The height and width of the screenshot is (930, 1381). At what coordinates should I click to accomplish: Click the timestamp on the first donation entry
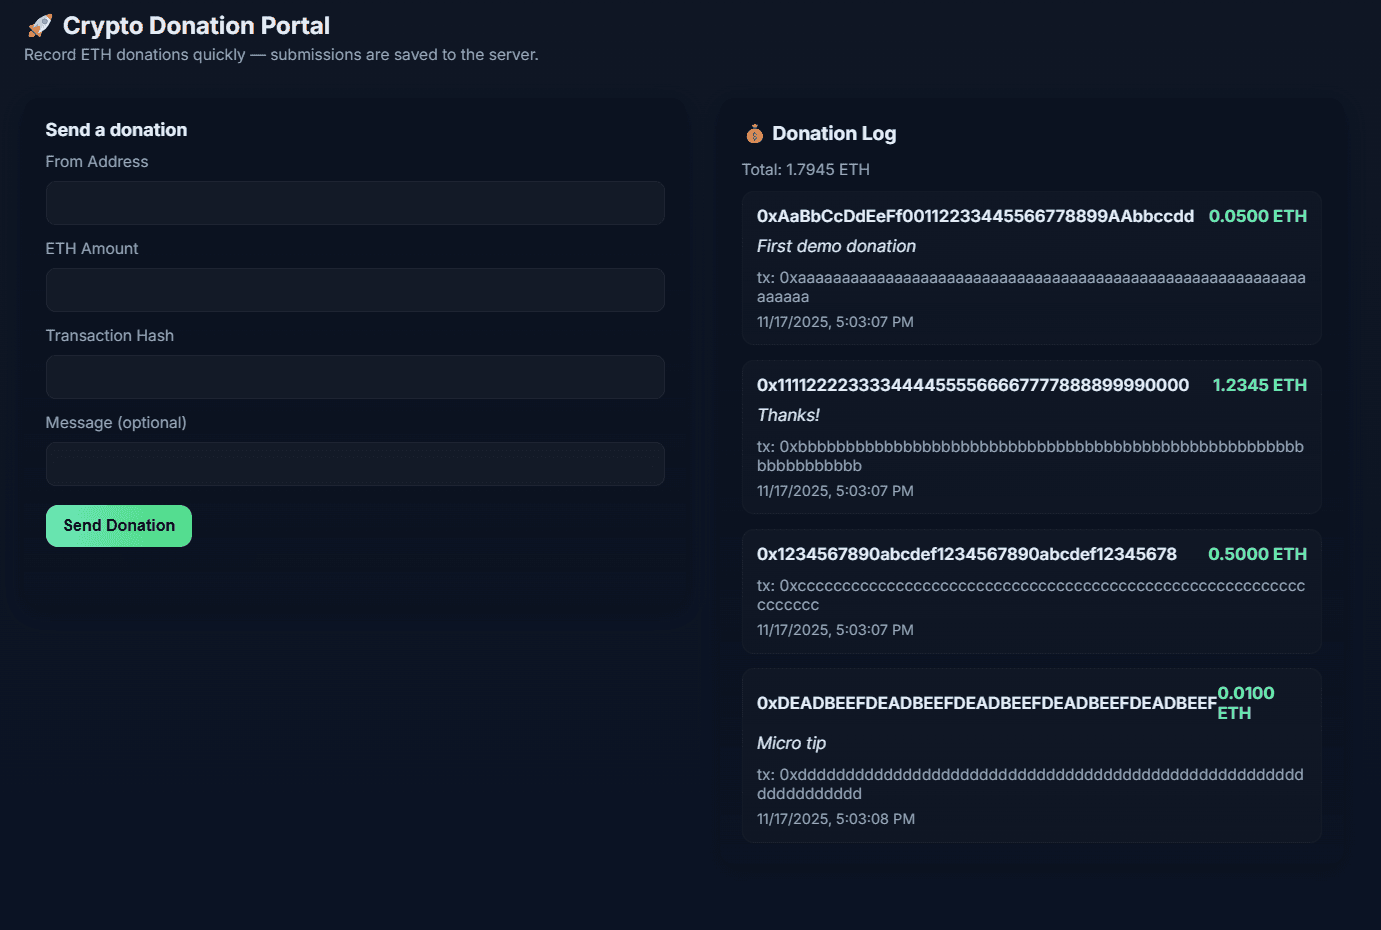(835, 321)
